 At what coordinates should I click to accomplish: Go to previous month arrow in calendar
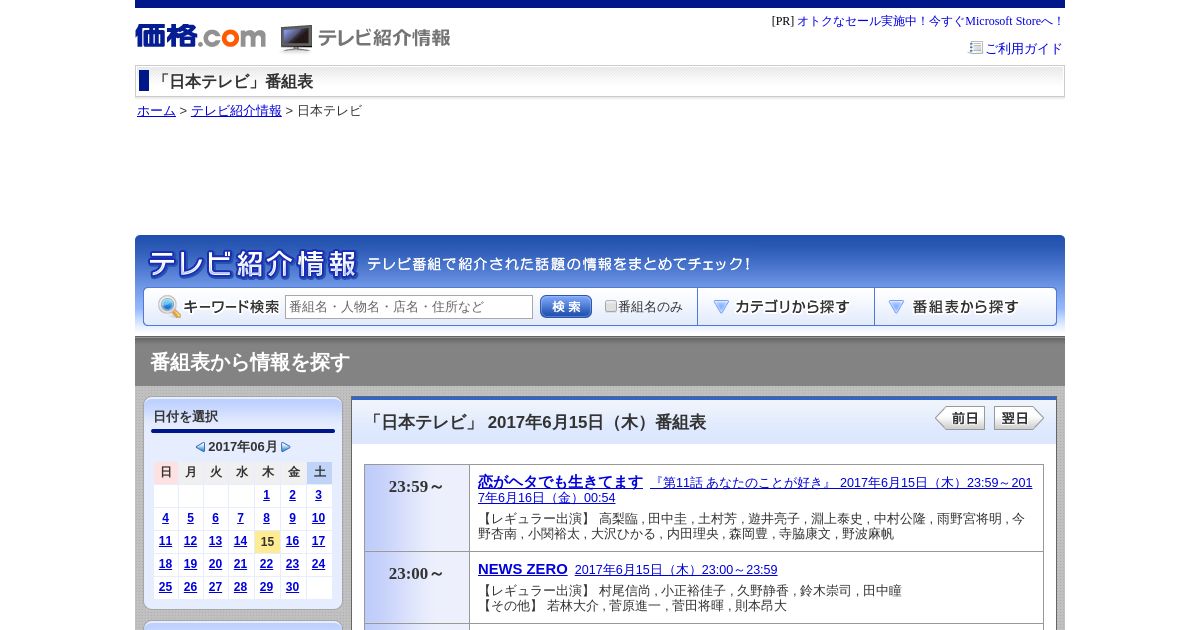coord(200,447)
